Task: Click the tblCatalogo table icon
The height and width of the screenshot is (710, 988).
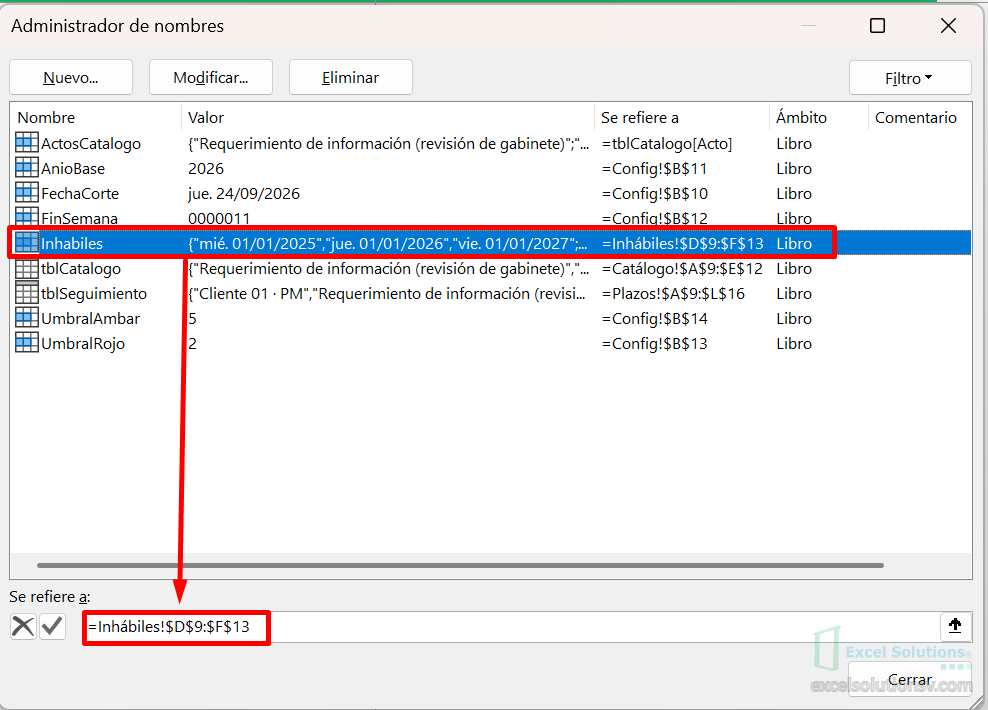Action: 26,268
